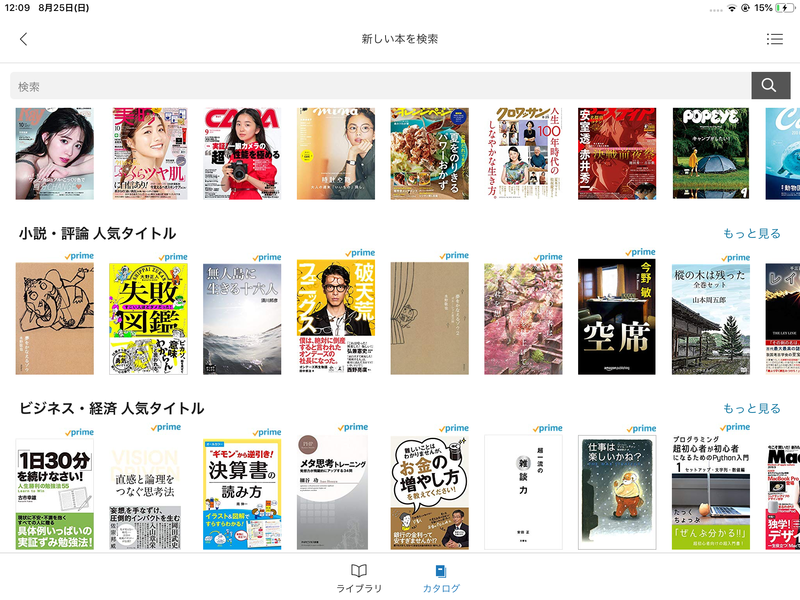Viewport: 800px width, 600px height.
Task: Open the CAPA camera magazine cover
Action: click(242, 154)
